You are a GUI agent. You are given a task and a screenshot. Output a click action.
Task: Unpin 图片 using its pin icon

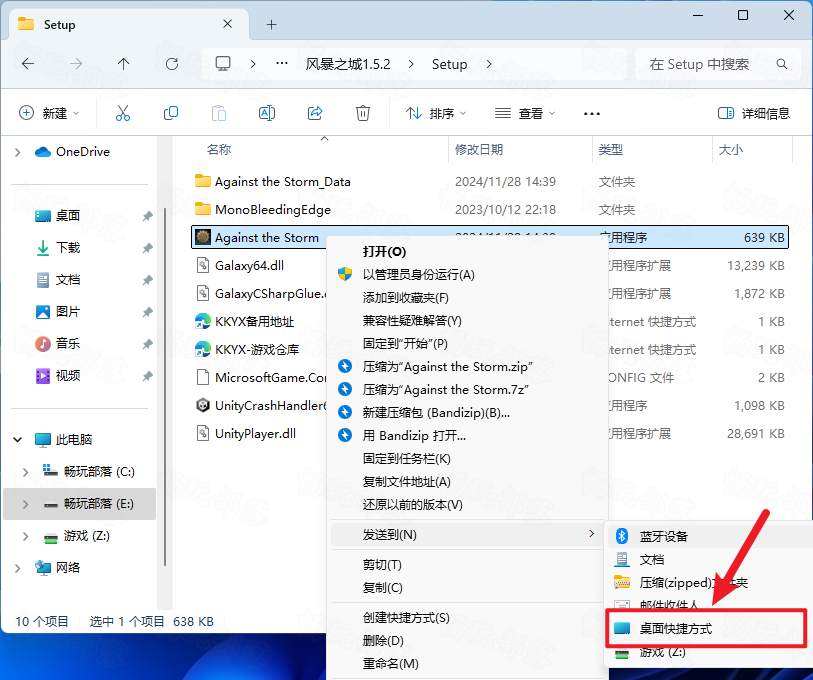tap(148, 312)
